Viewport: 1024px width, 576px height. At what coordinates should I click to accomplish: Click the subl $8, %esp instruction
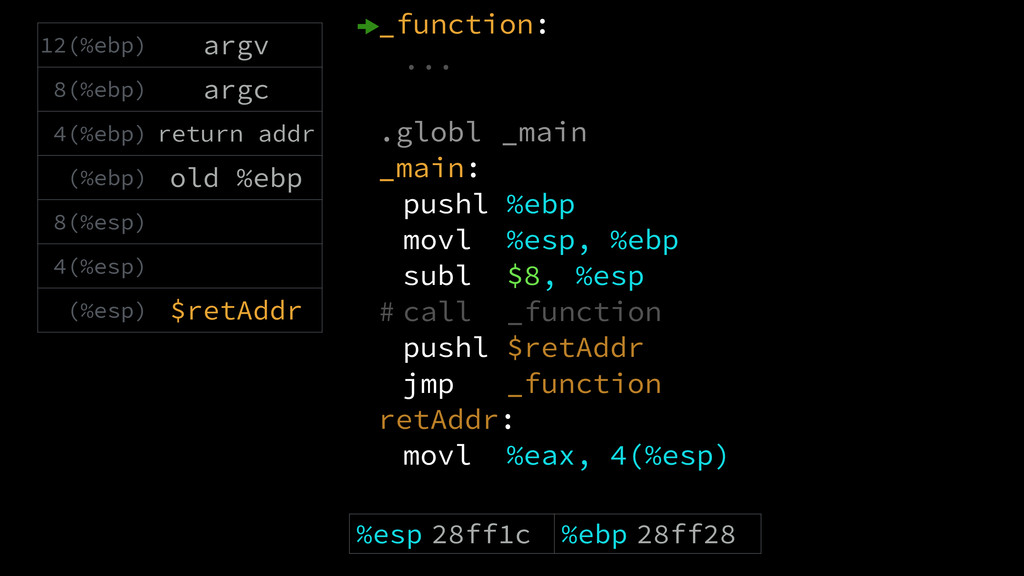click(x=523, y=277)
